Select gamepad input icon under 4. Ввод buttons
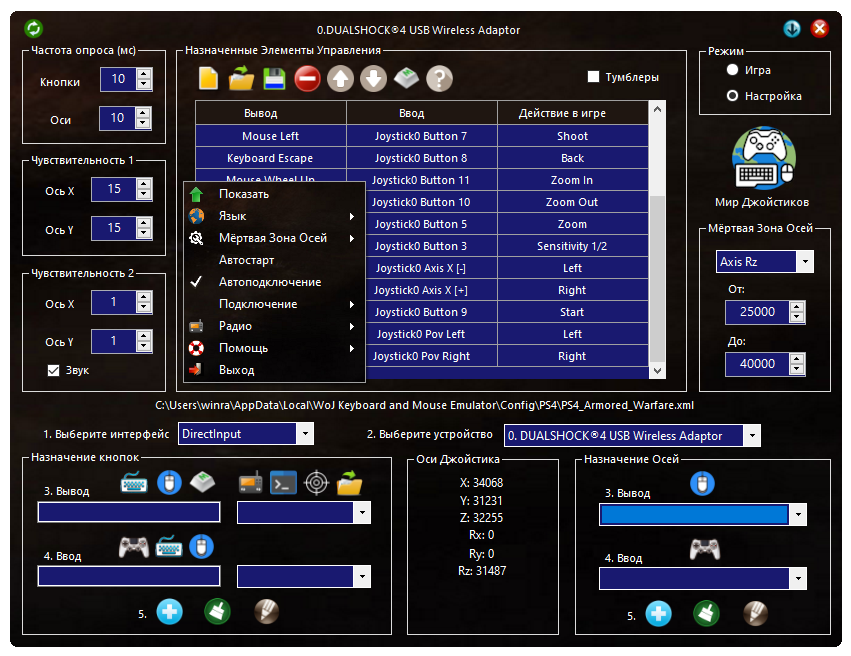Viewport: 851px width, 656px height. click(134, 547)
